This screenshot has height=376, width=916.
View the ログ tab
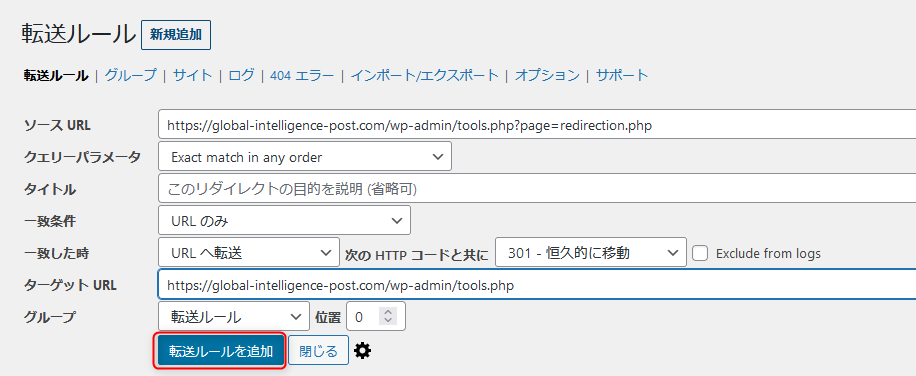click(241, 75)
